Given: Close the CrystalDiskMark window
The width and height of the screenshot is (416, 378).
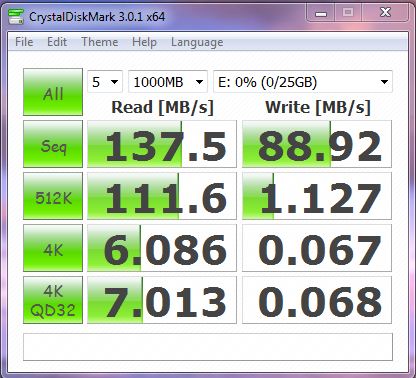Looking at the screenshot, I should click(385, 13).
